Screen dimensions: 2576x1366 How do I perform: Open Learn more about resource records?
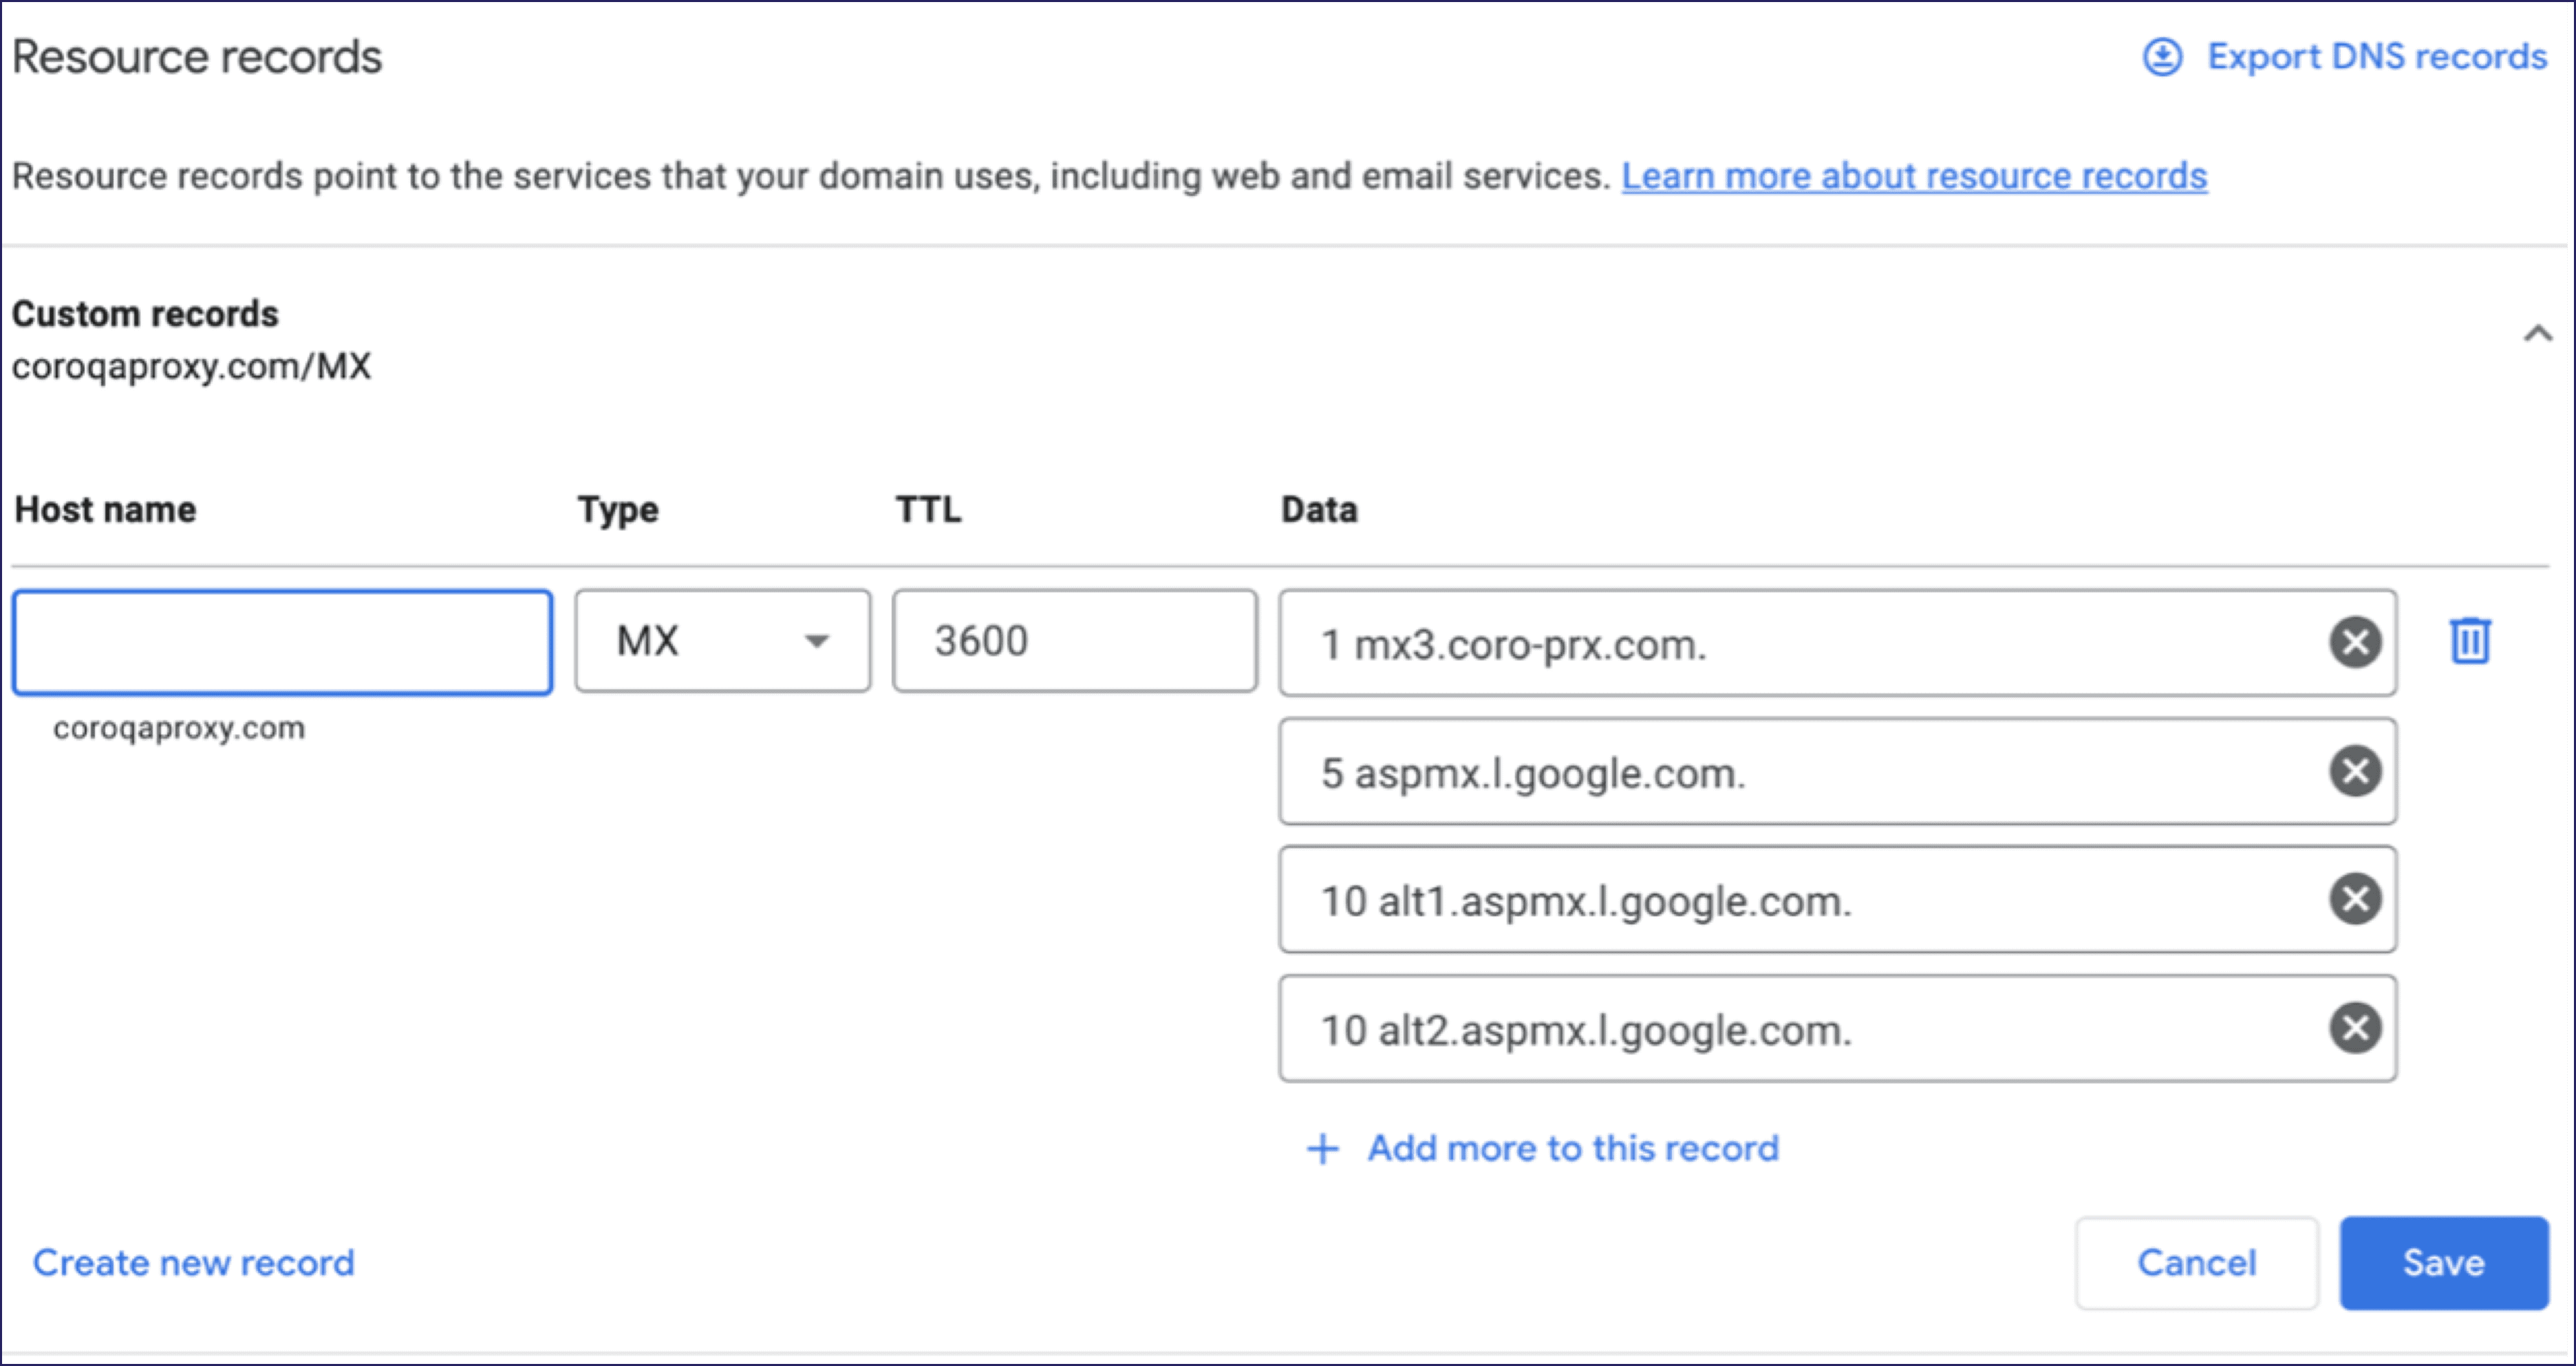tap(1915, 175)
